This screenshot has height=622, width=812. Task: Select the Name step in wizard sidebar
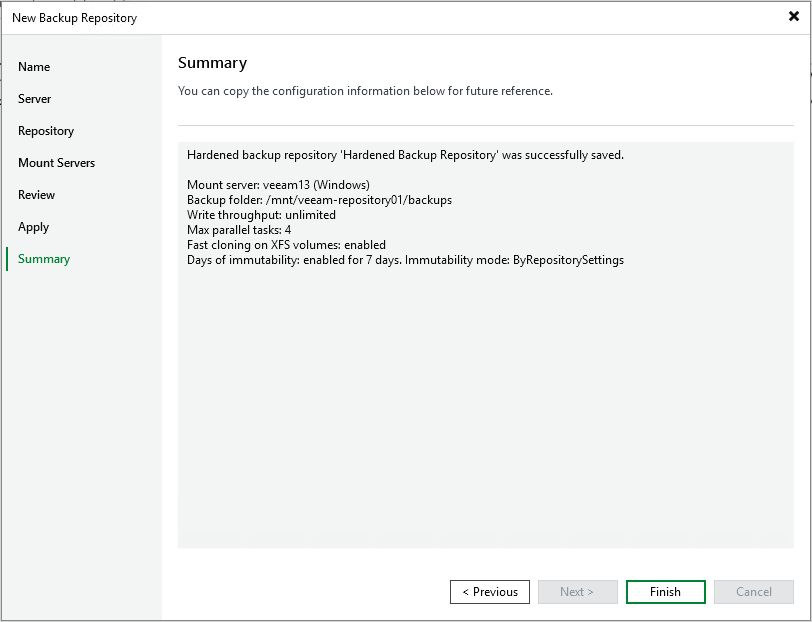pyautogui.click(x=34, y=67)
